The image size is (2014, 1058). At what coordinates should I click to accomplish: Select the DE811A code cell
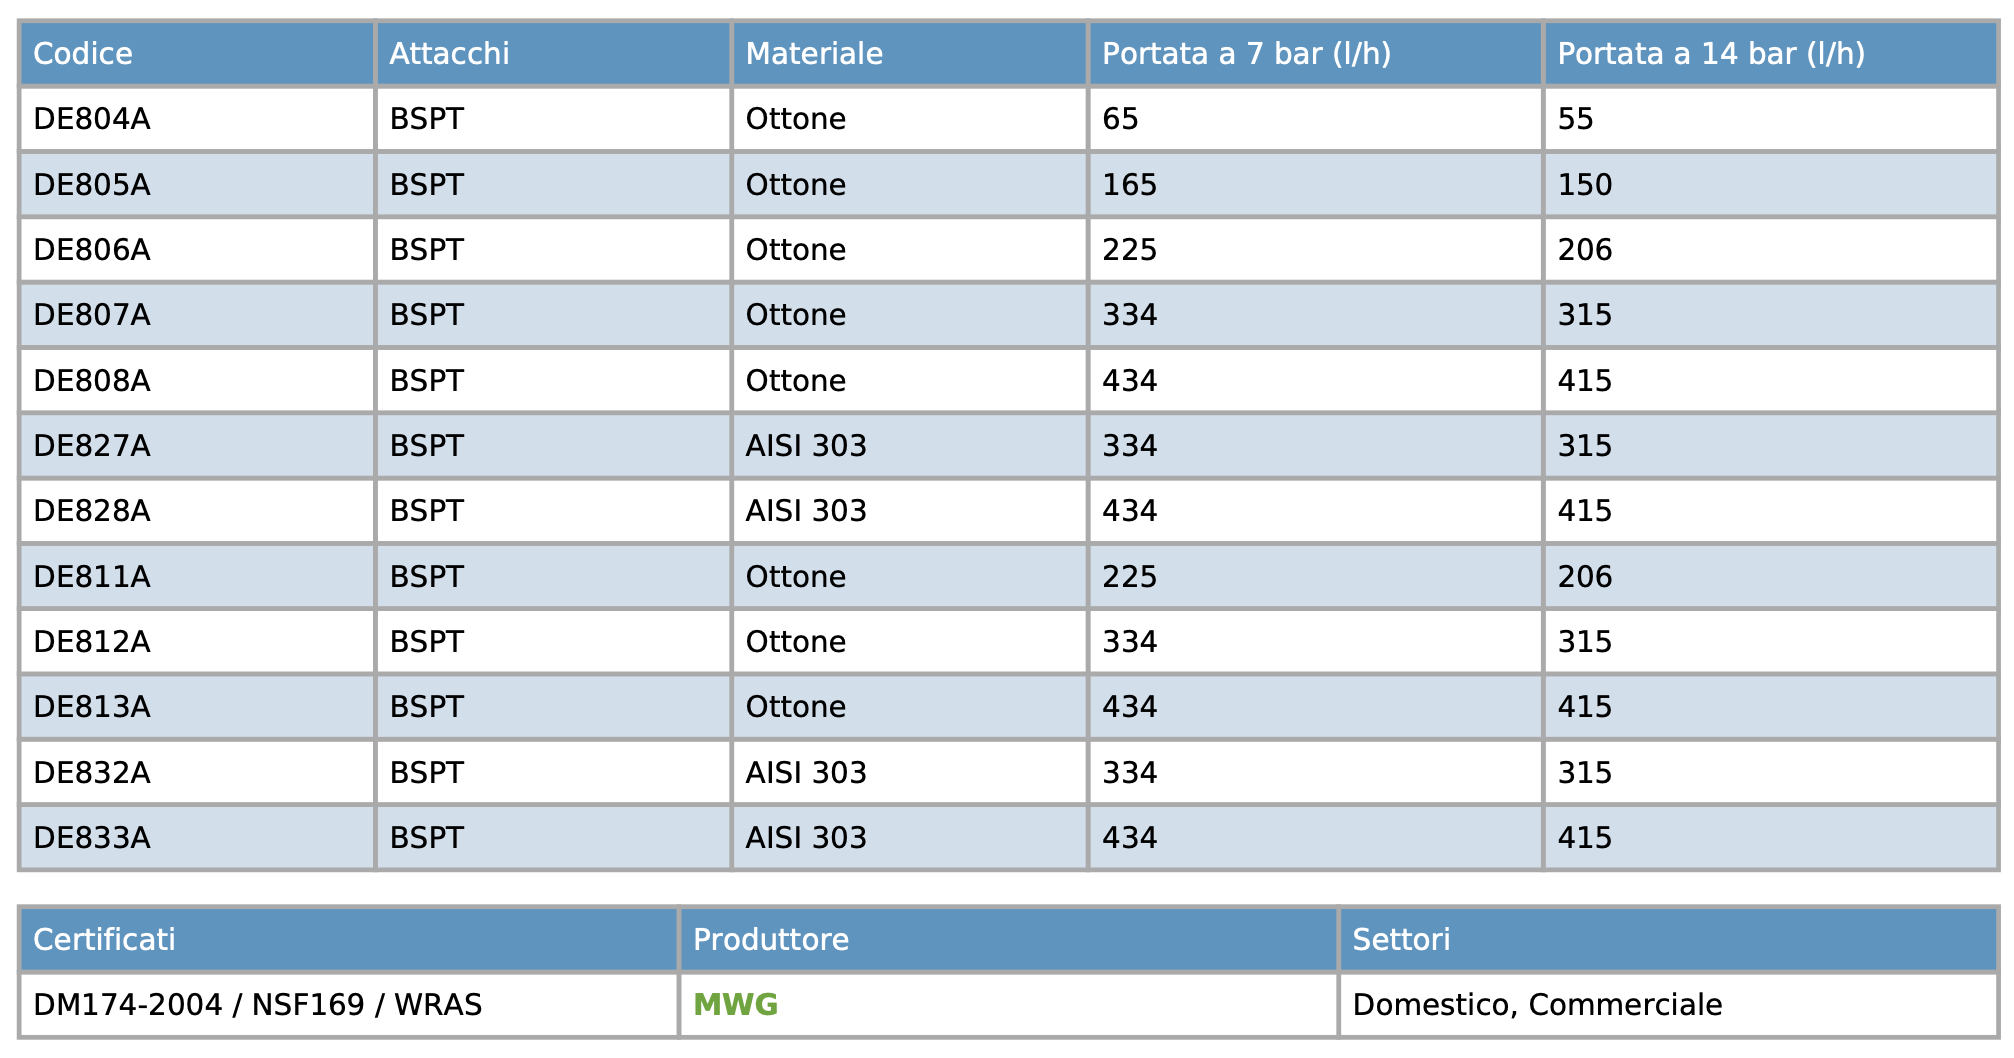[x=92, y=577]
